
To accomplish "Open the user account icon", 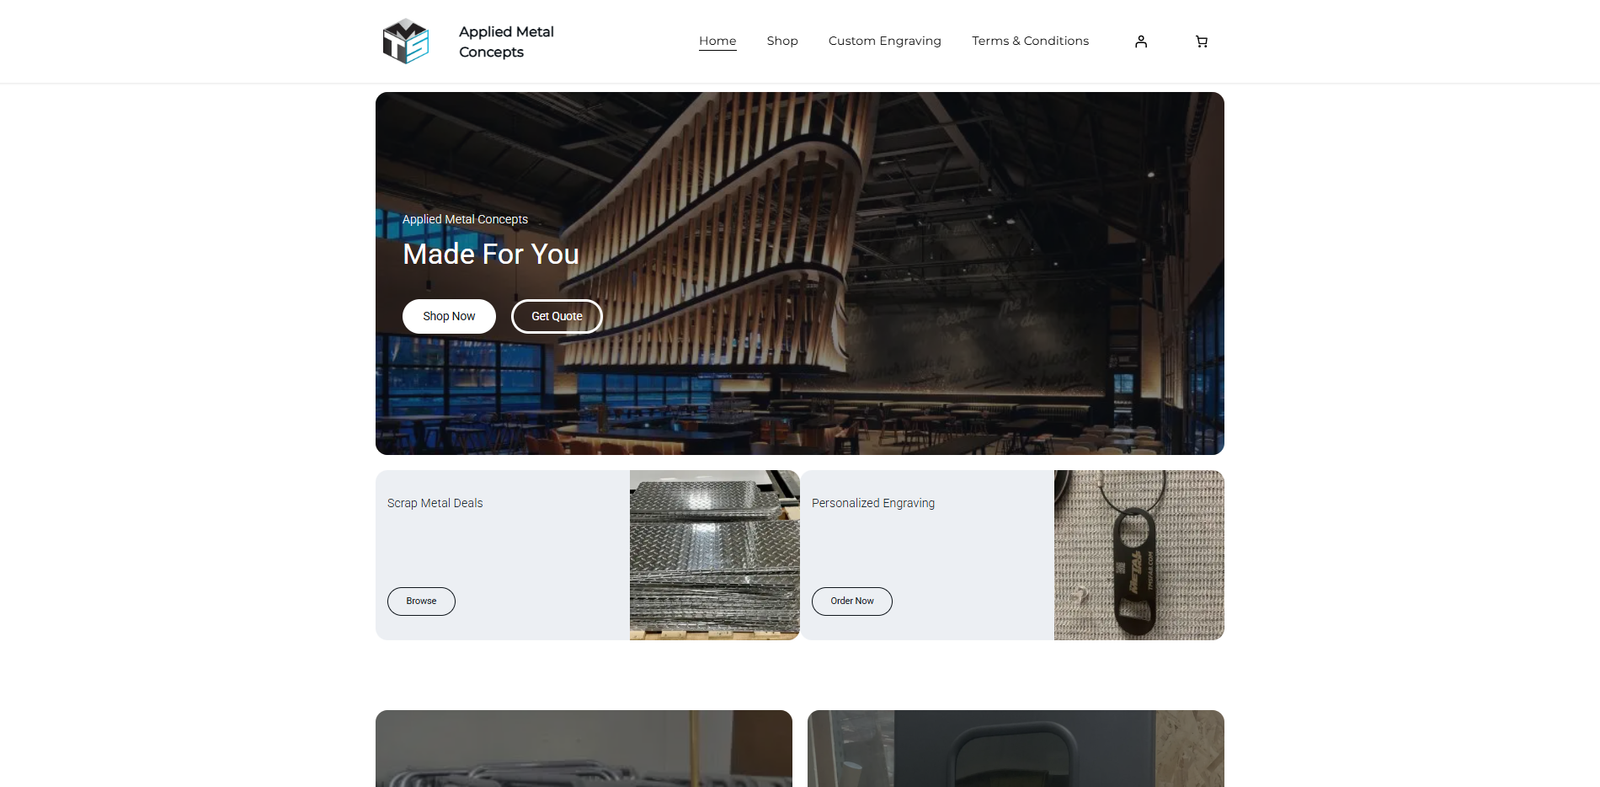I will coord(1141,41).
